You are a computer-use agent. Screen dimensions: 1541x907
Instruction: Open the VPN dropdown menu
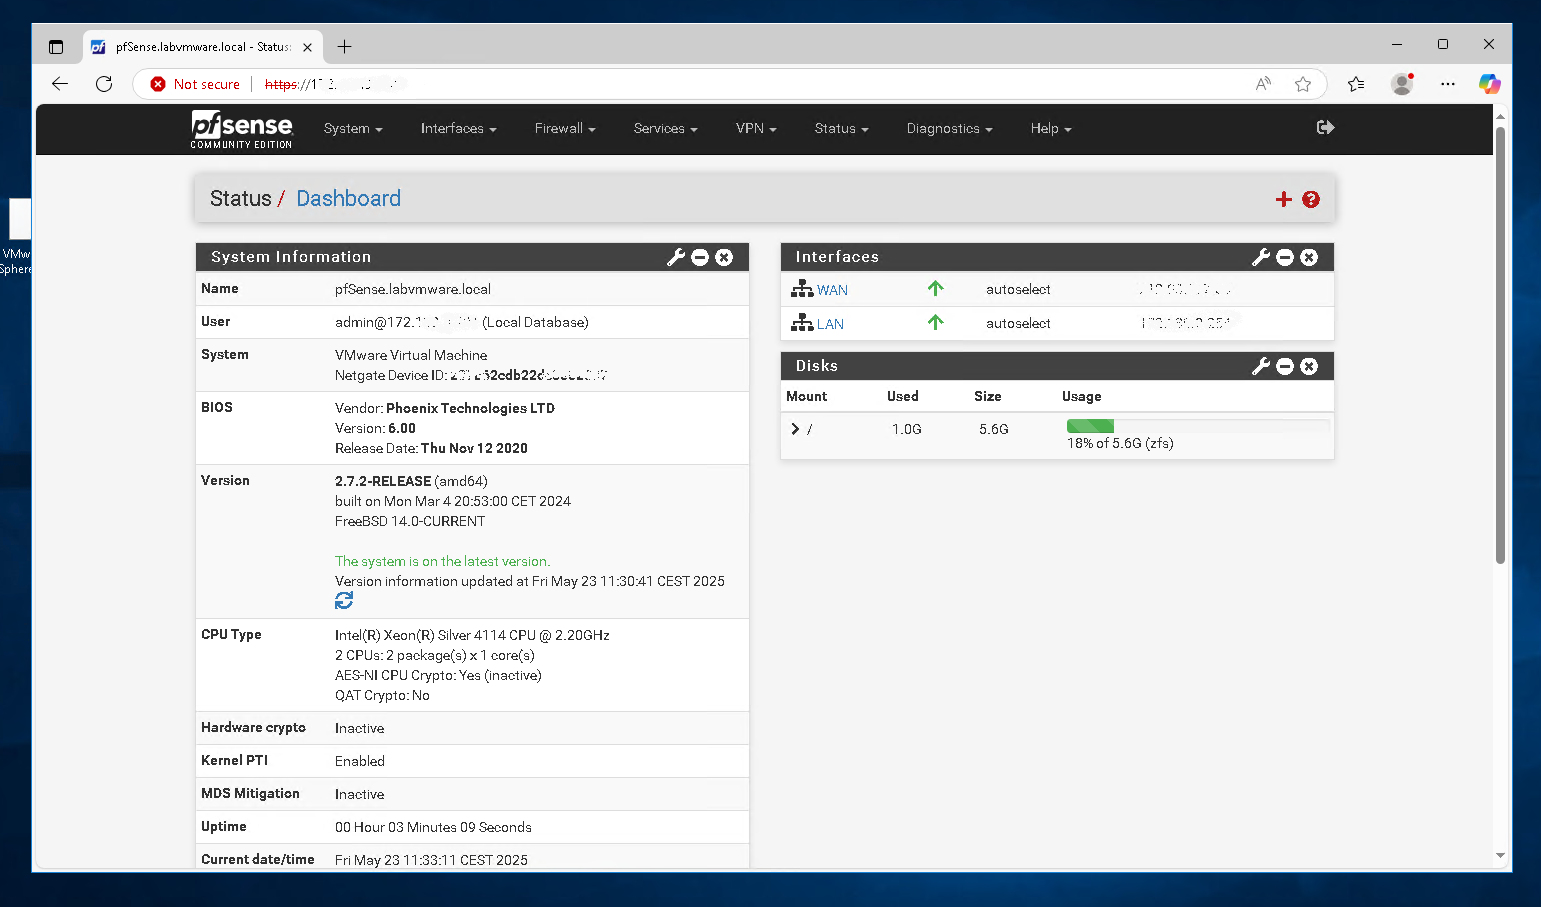click(756, 129)
